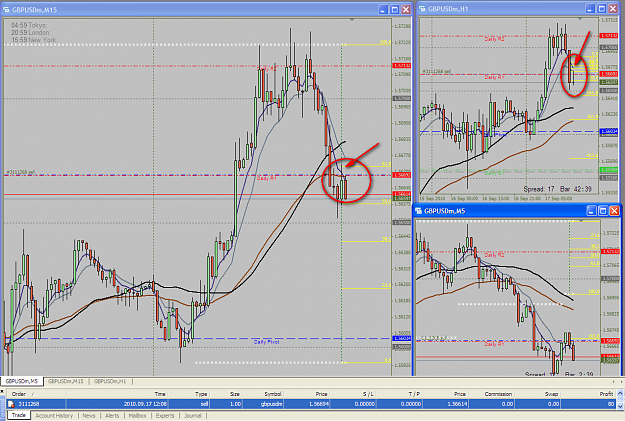The height and width of the screenshot is (421, 625).
Task: Maximize the GBPUSDm,M15 chart window
Action: [x=395, y=10]
